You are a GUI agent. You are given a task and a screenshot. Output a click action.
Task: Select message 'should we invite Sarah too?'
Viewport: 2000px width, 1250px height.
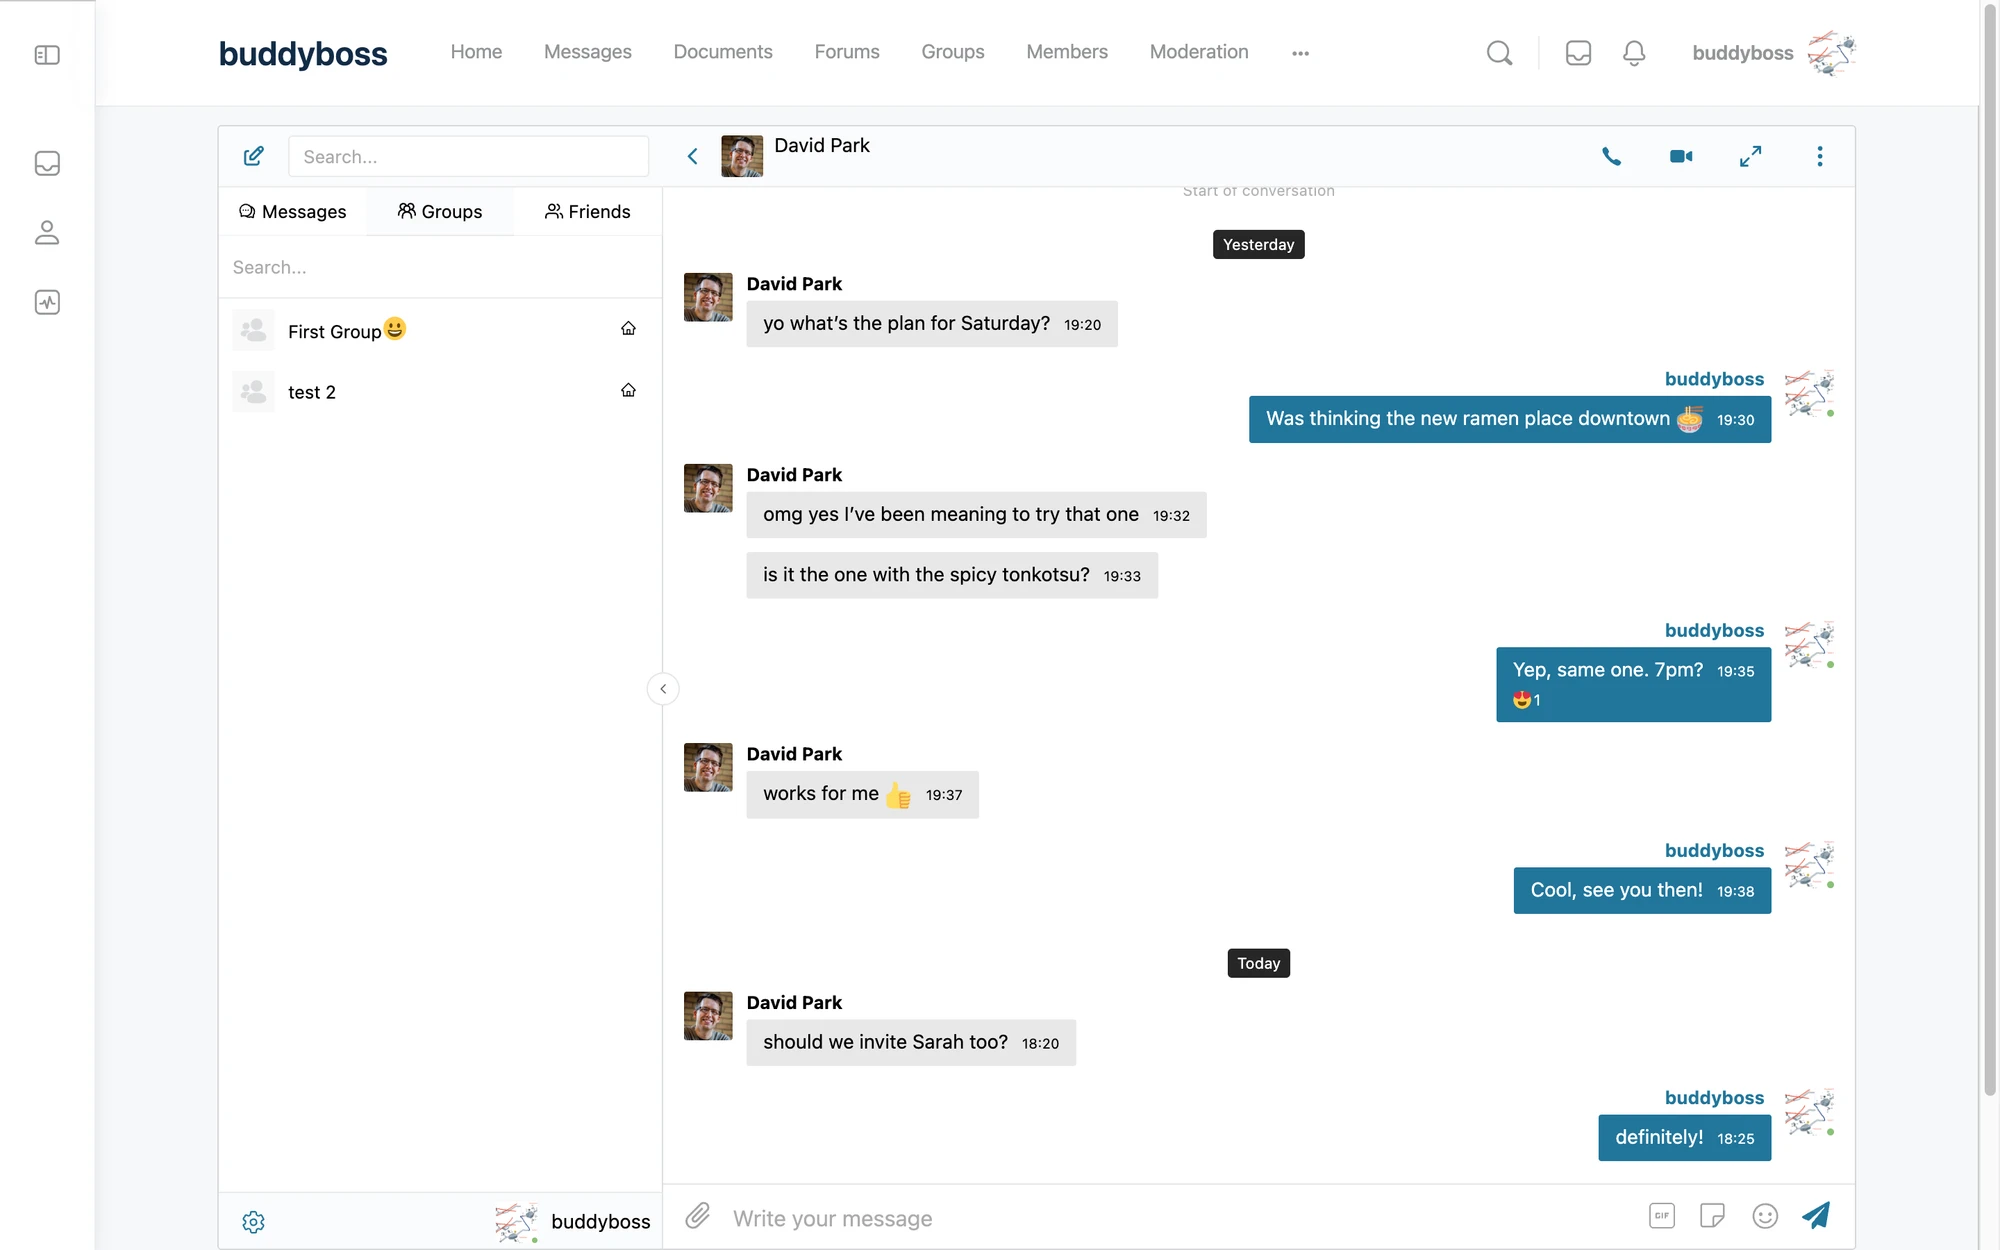[911, 1042]
